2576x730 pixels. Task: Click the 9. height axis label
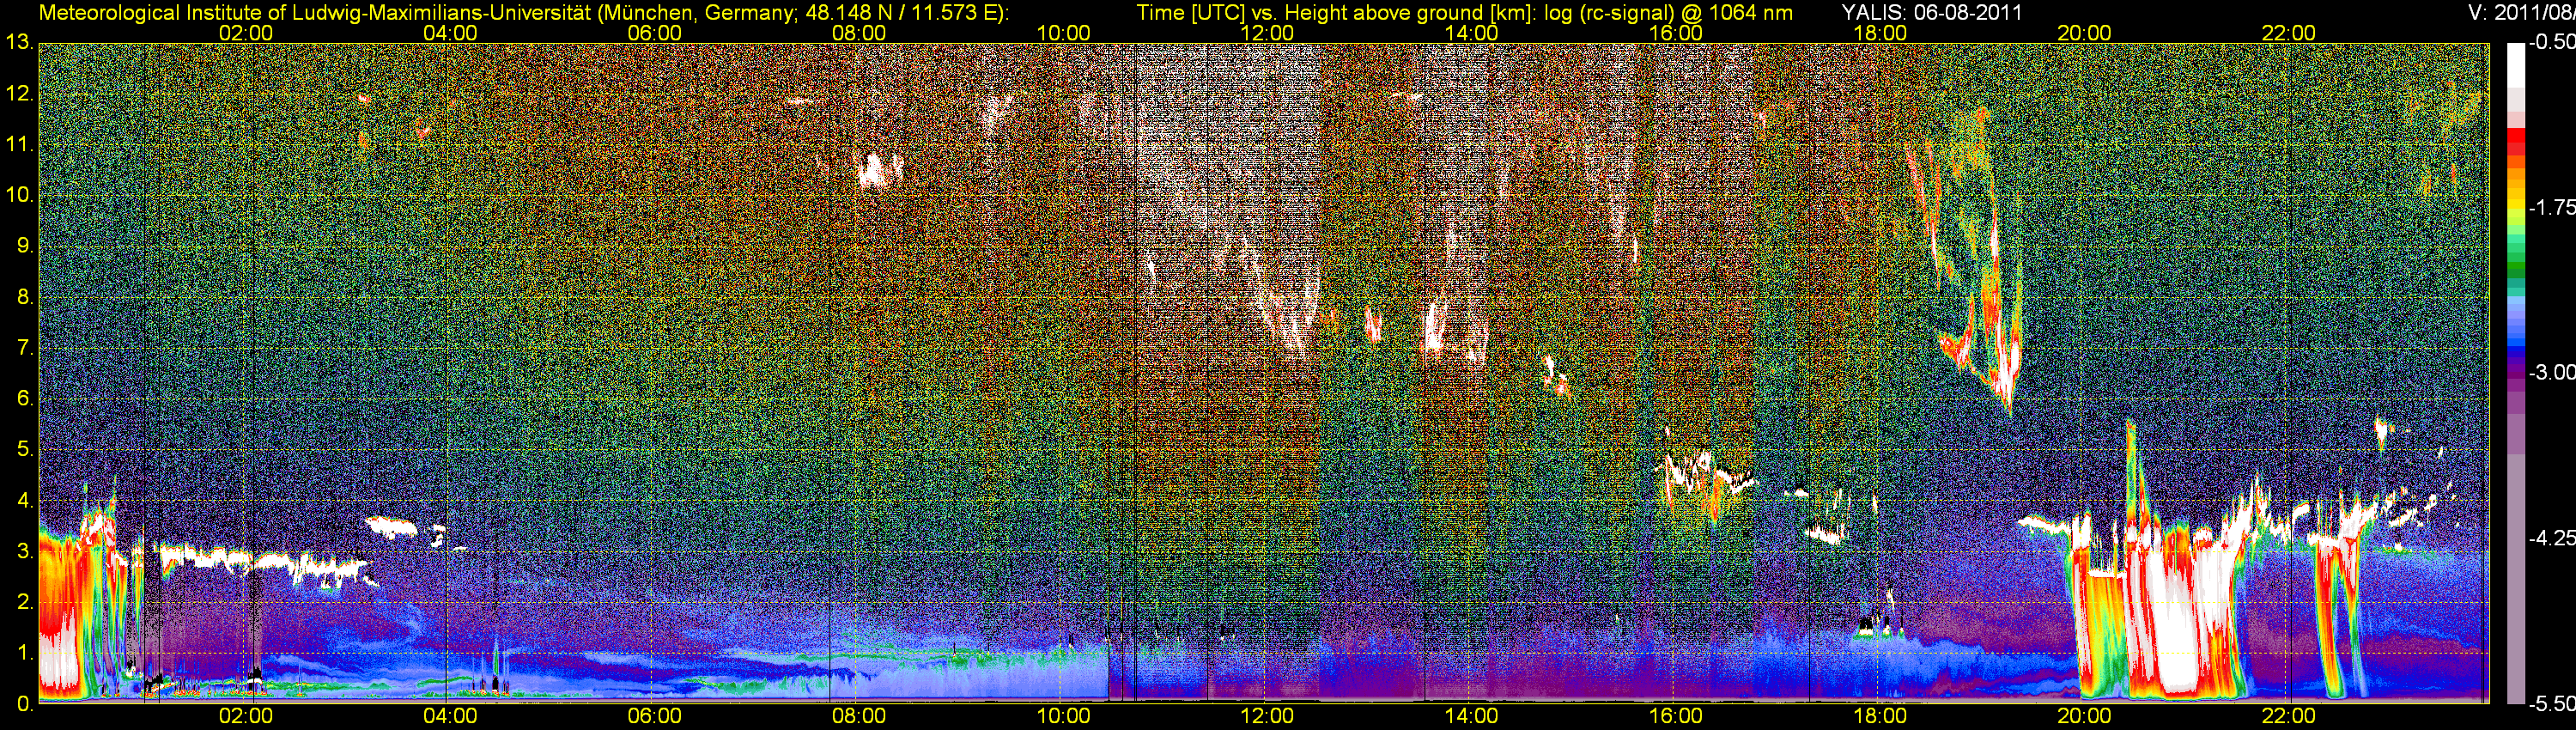point(25,246)
